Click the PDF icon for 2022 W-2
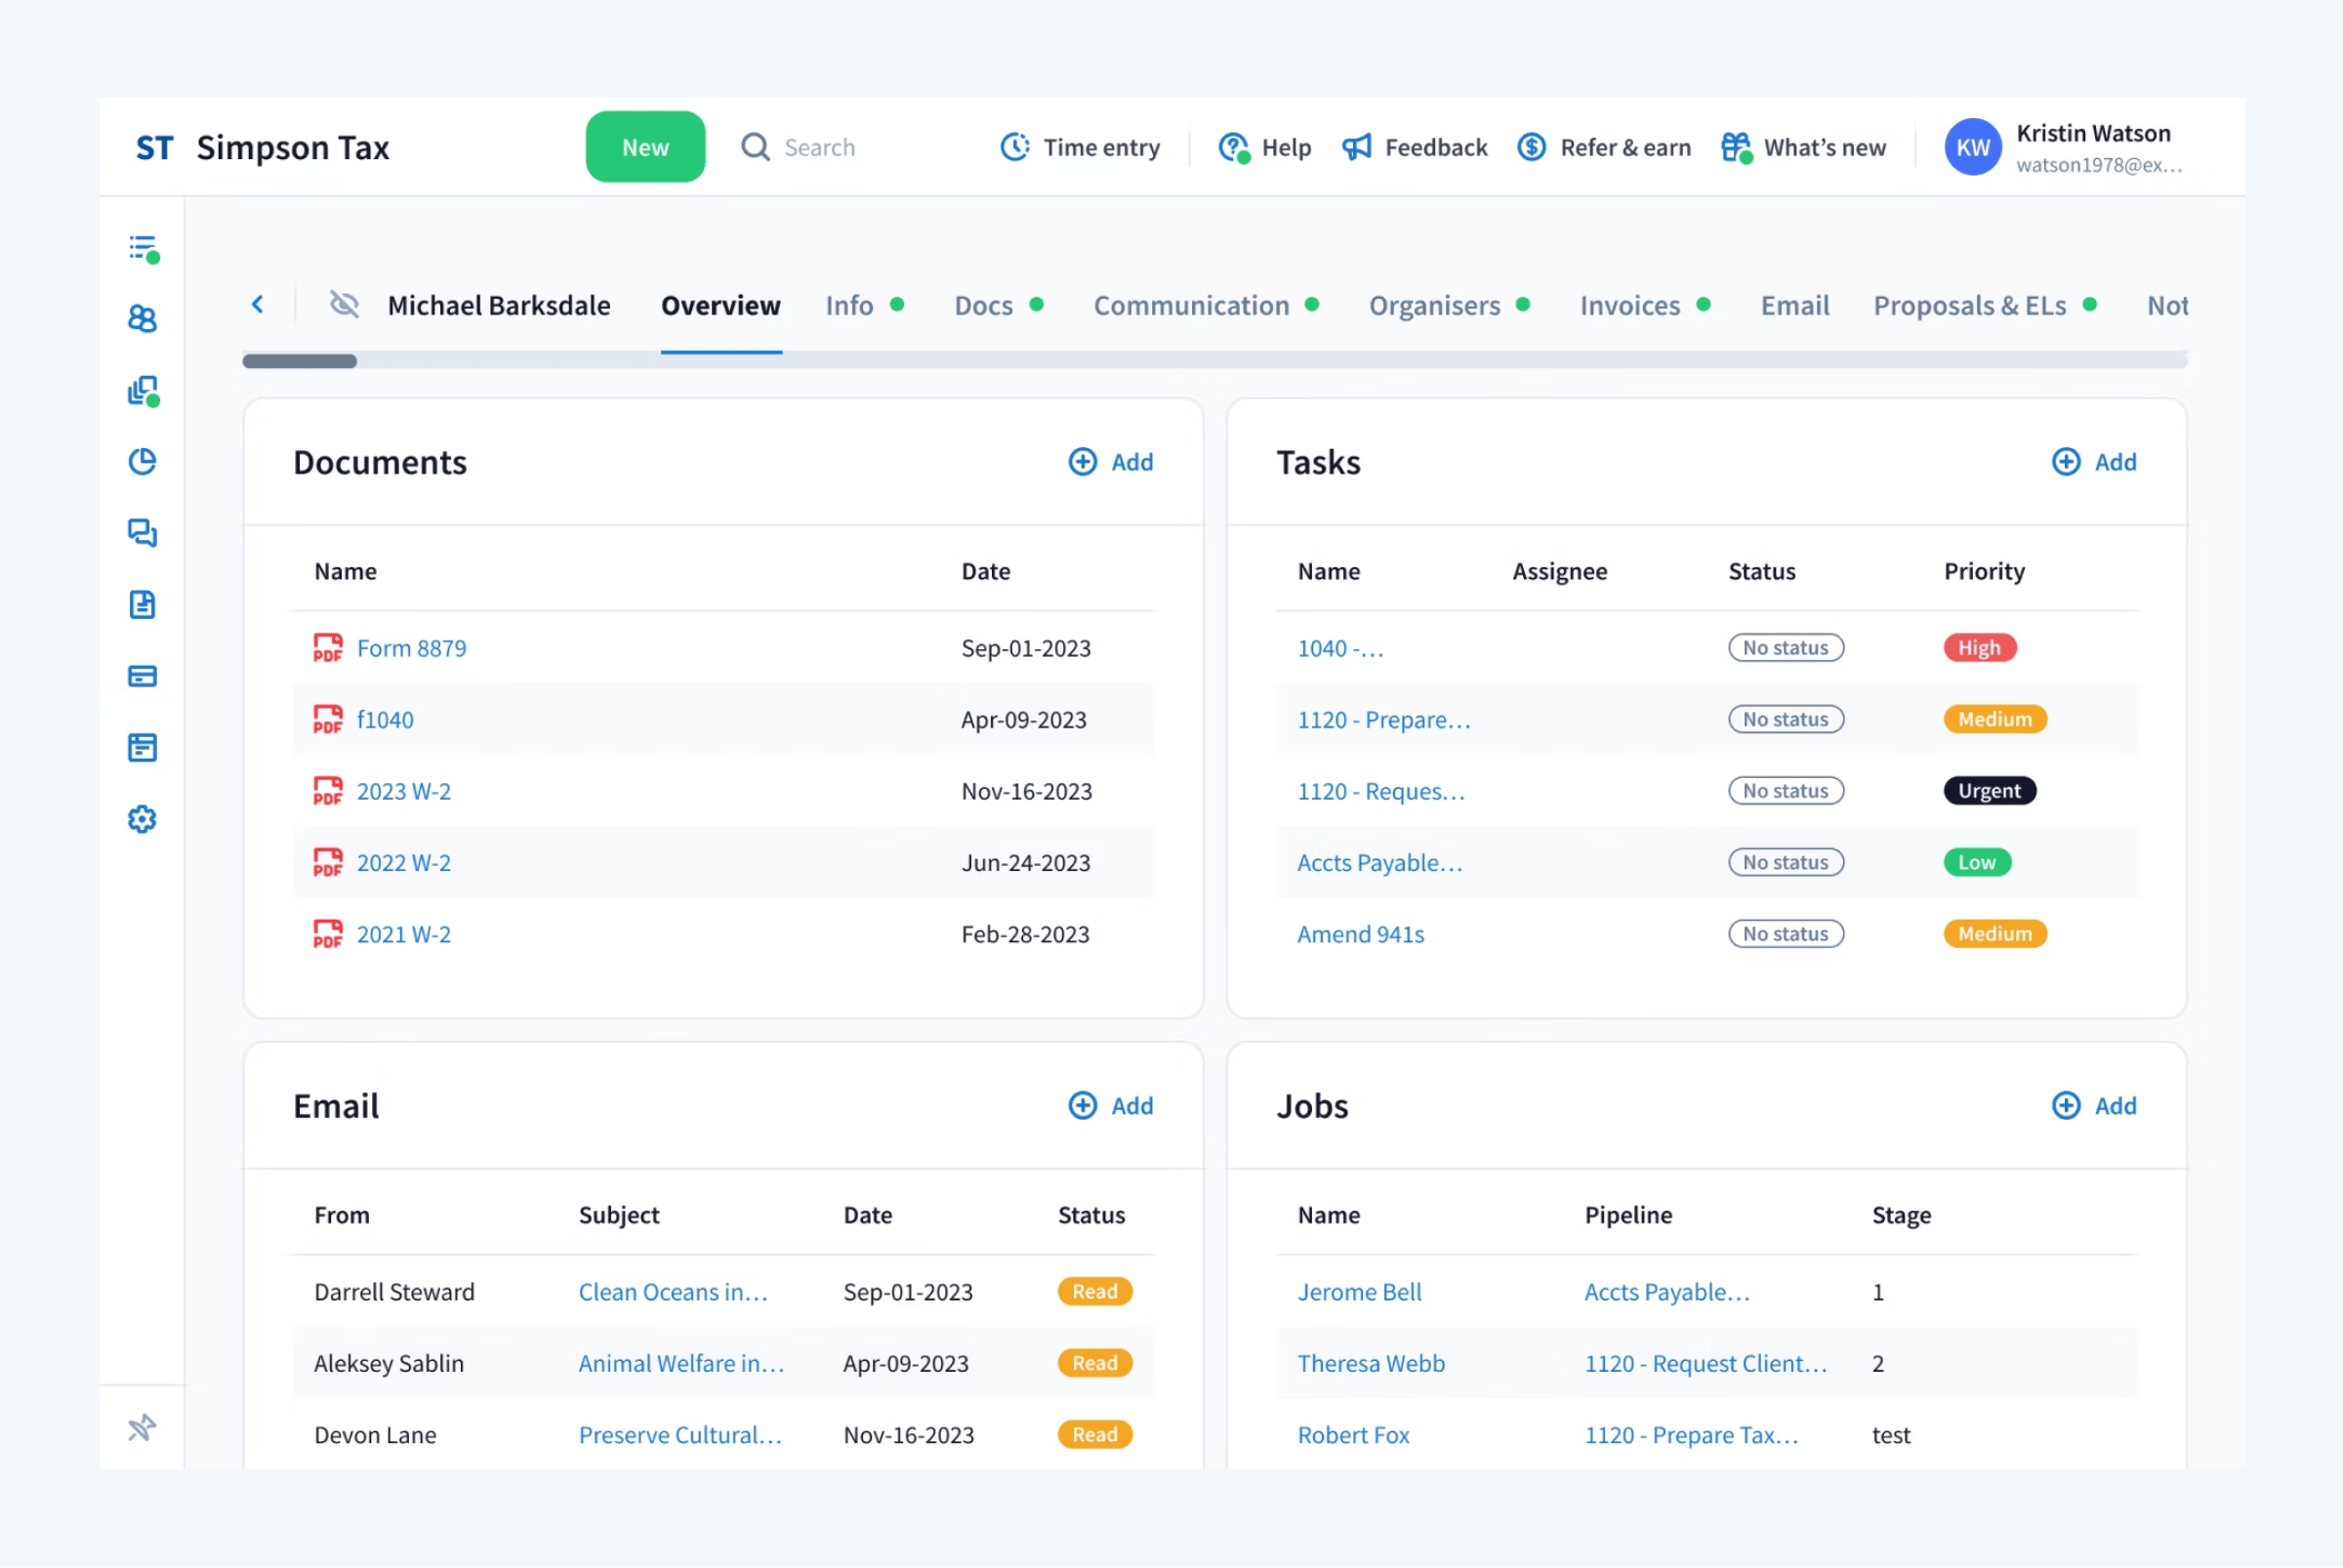This screenshot has width=2343, height=1568. coord(328,863)
